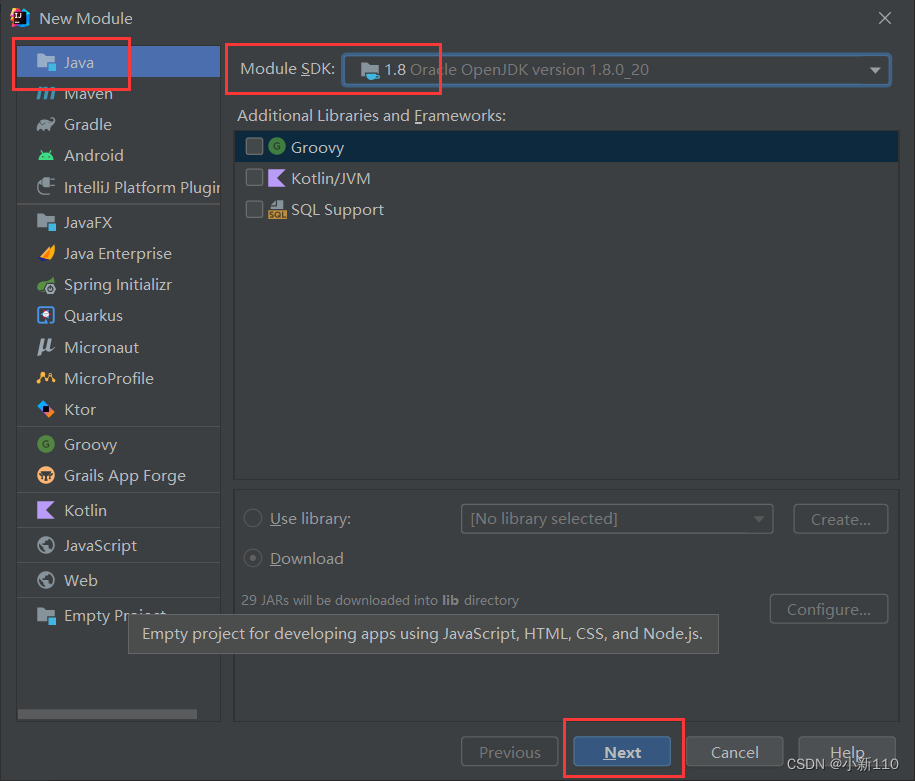This screenshot has width=915, height=781.
Task: Select the Java module type icon
Action: click(x=46, y=62)
